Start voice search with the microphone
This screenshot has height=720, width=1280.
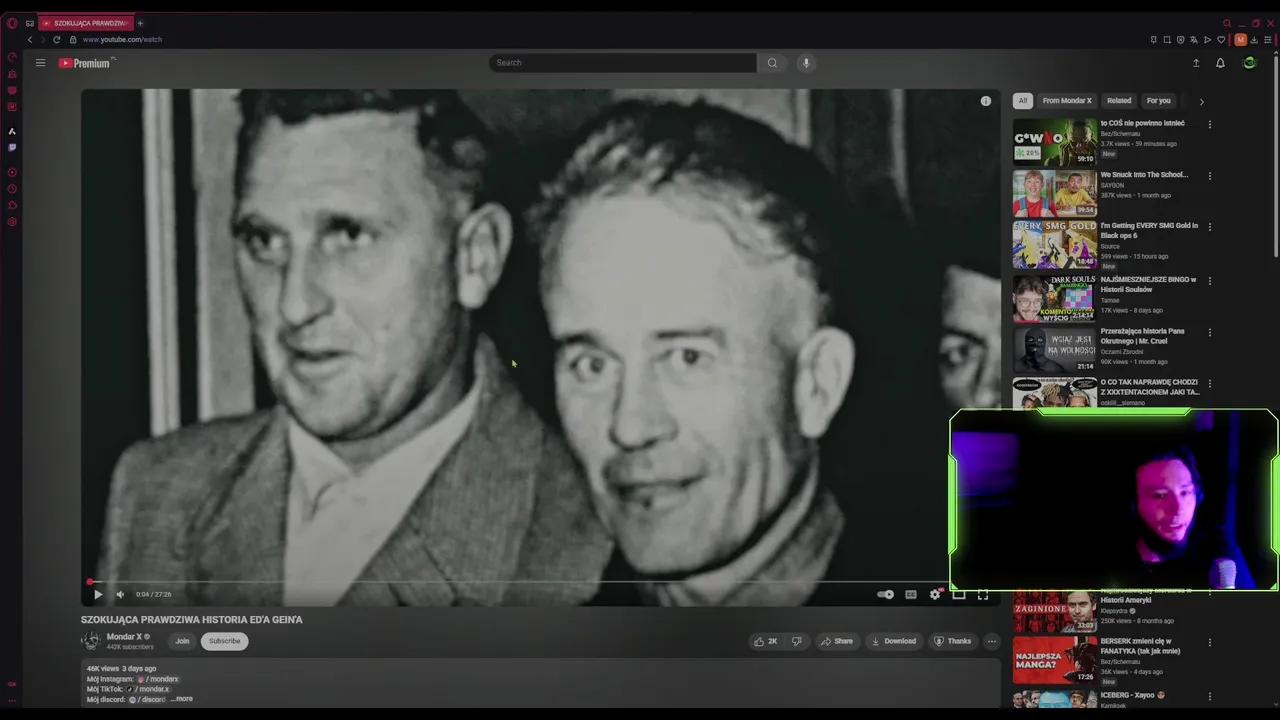pyautogui.click(x=806, y=63)
